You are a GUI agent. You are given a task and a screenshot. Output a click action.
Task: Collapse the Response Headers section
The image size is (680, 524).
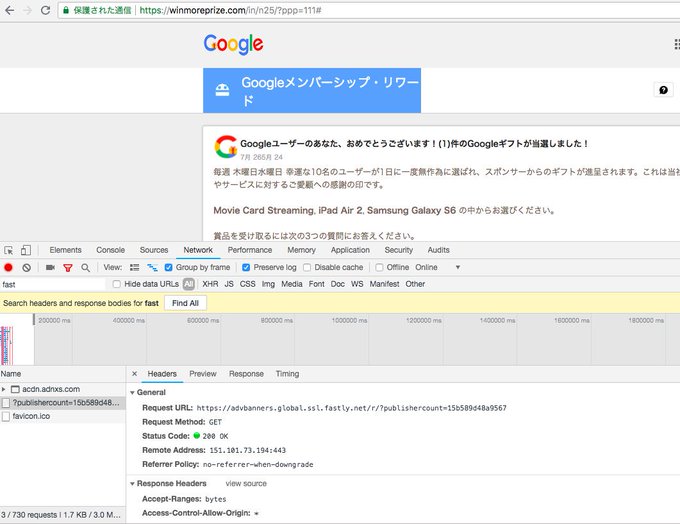tap(132, 484)
